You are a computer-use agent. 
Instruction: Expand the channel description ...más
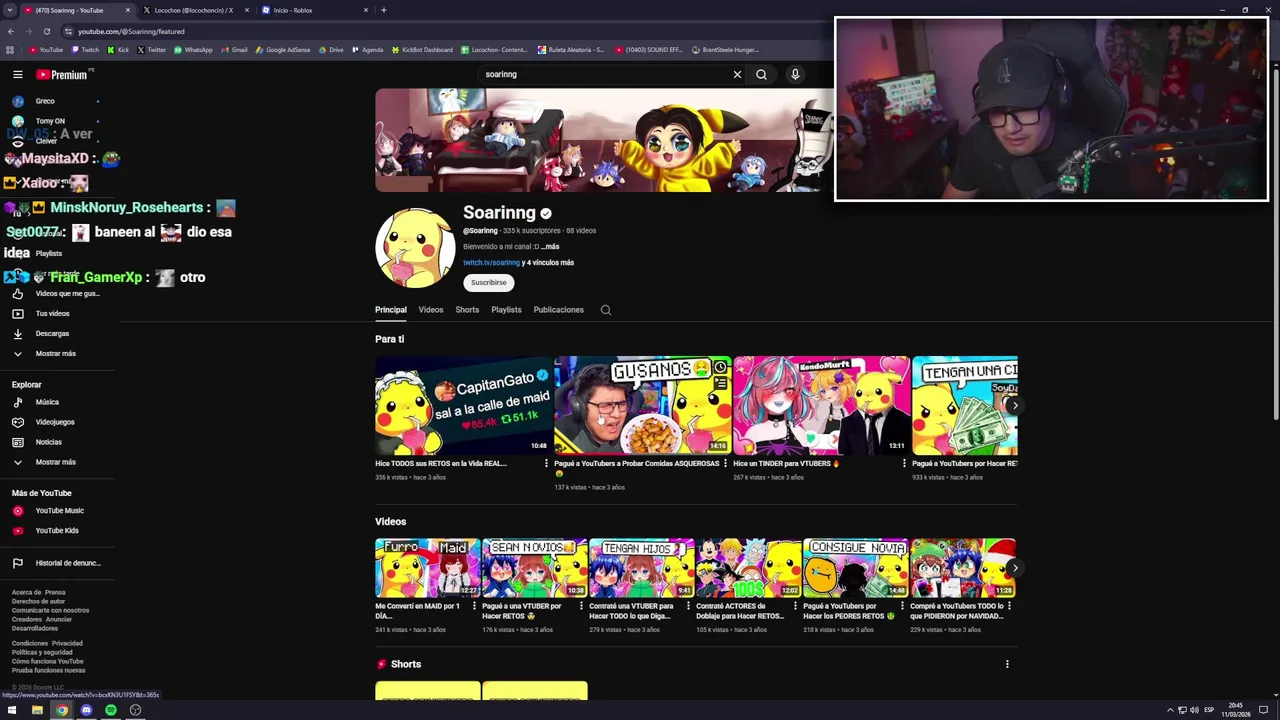[x=550, y=247]
